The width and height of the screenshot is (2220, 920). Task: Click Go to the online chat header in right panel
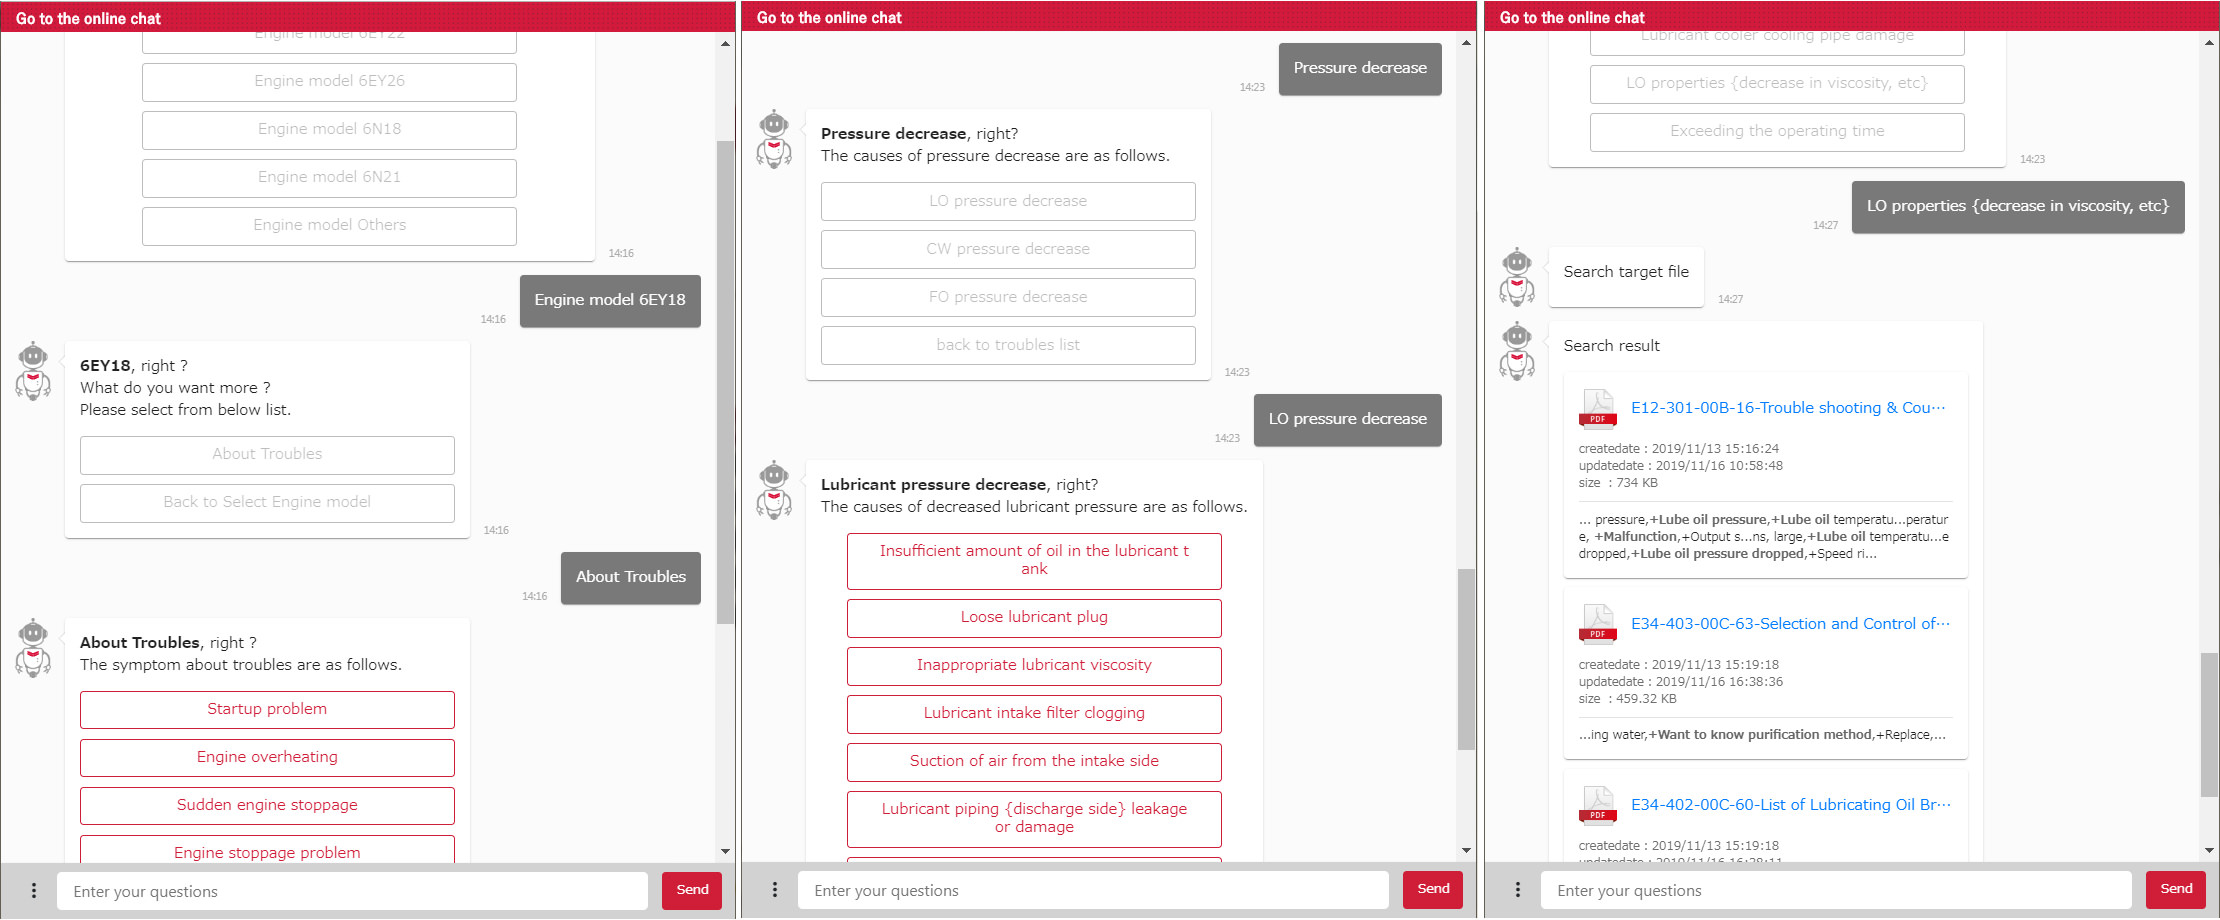1571,17
